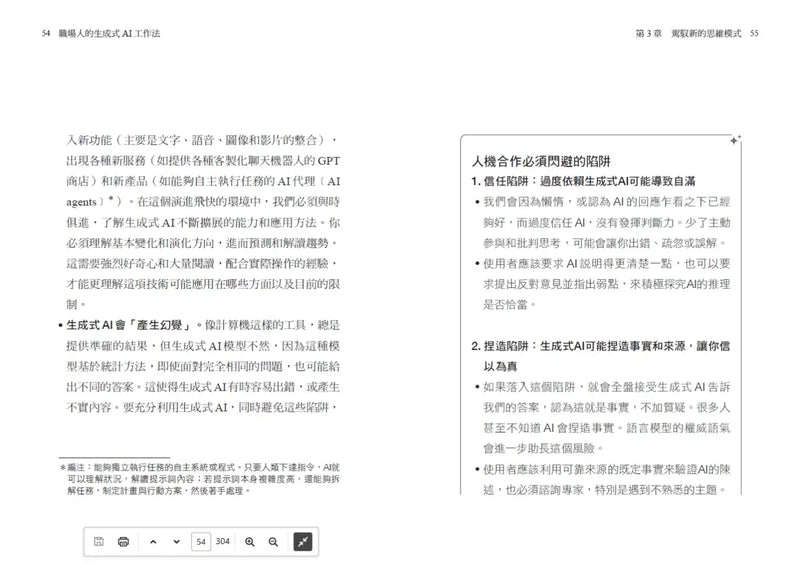The height and width of the screenshot is (576, 800).
Task: Advance to the next page with the down chevron
Action: [x=176, y=542]
